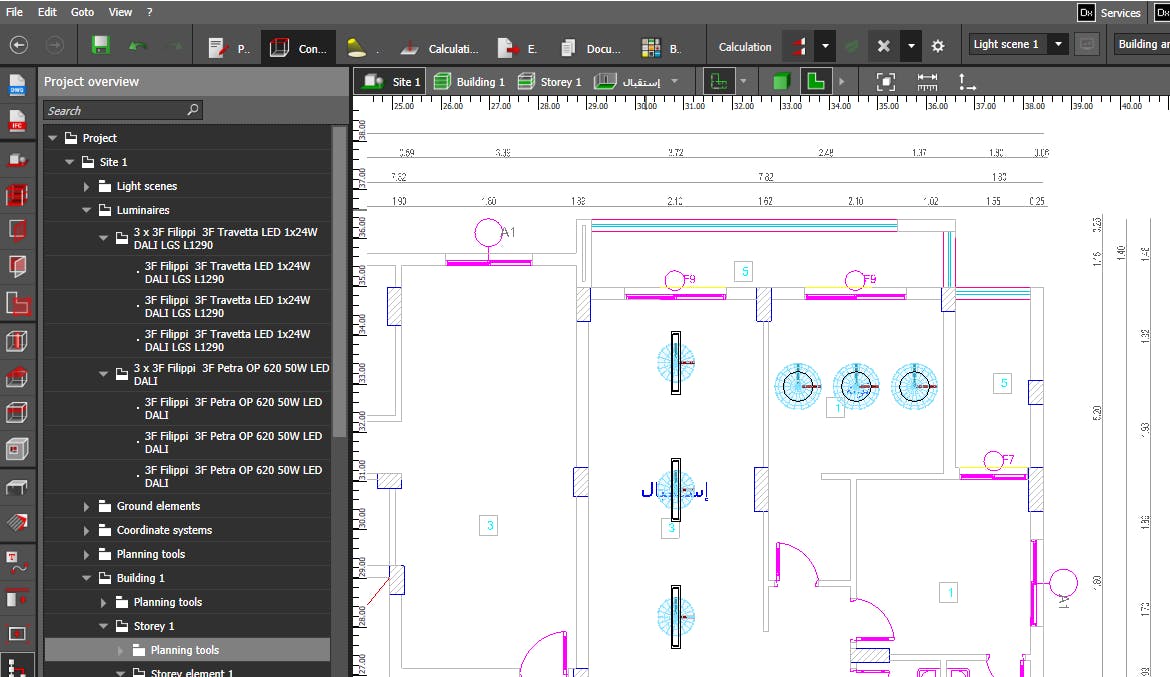Collapse the 3F Petra OP 620 group

[104, 374]
